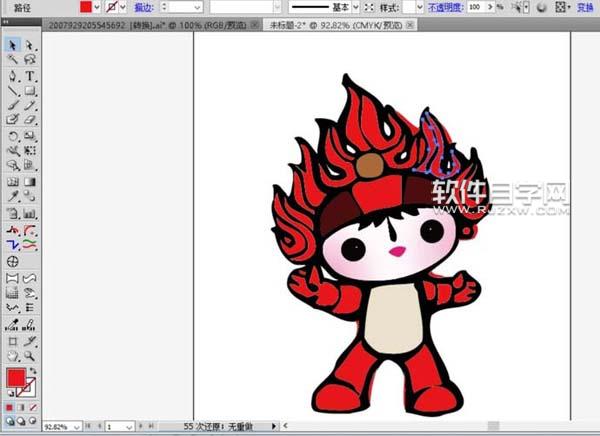Open the artboard number dropdown
The image size is (600, 436).
click(130, 426)
